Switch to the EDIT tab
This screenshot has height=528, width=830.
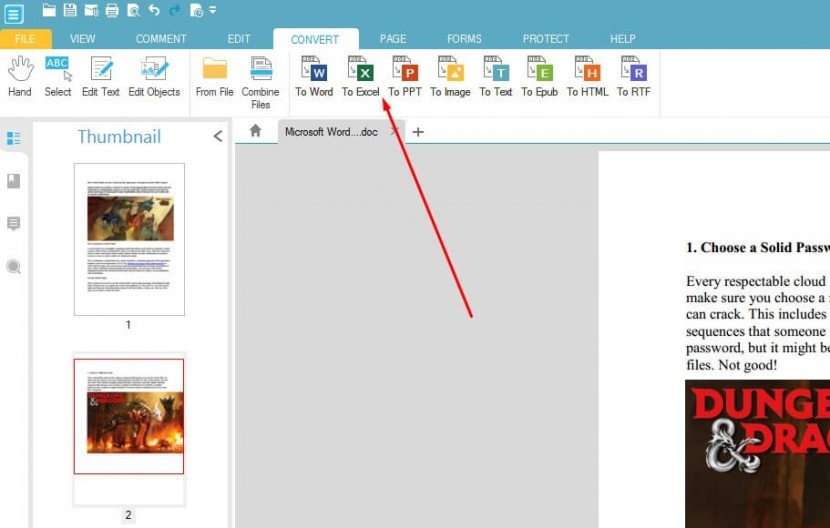point(239,39)
